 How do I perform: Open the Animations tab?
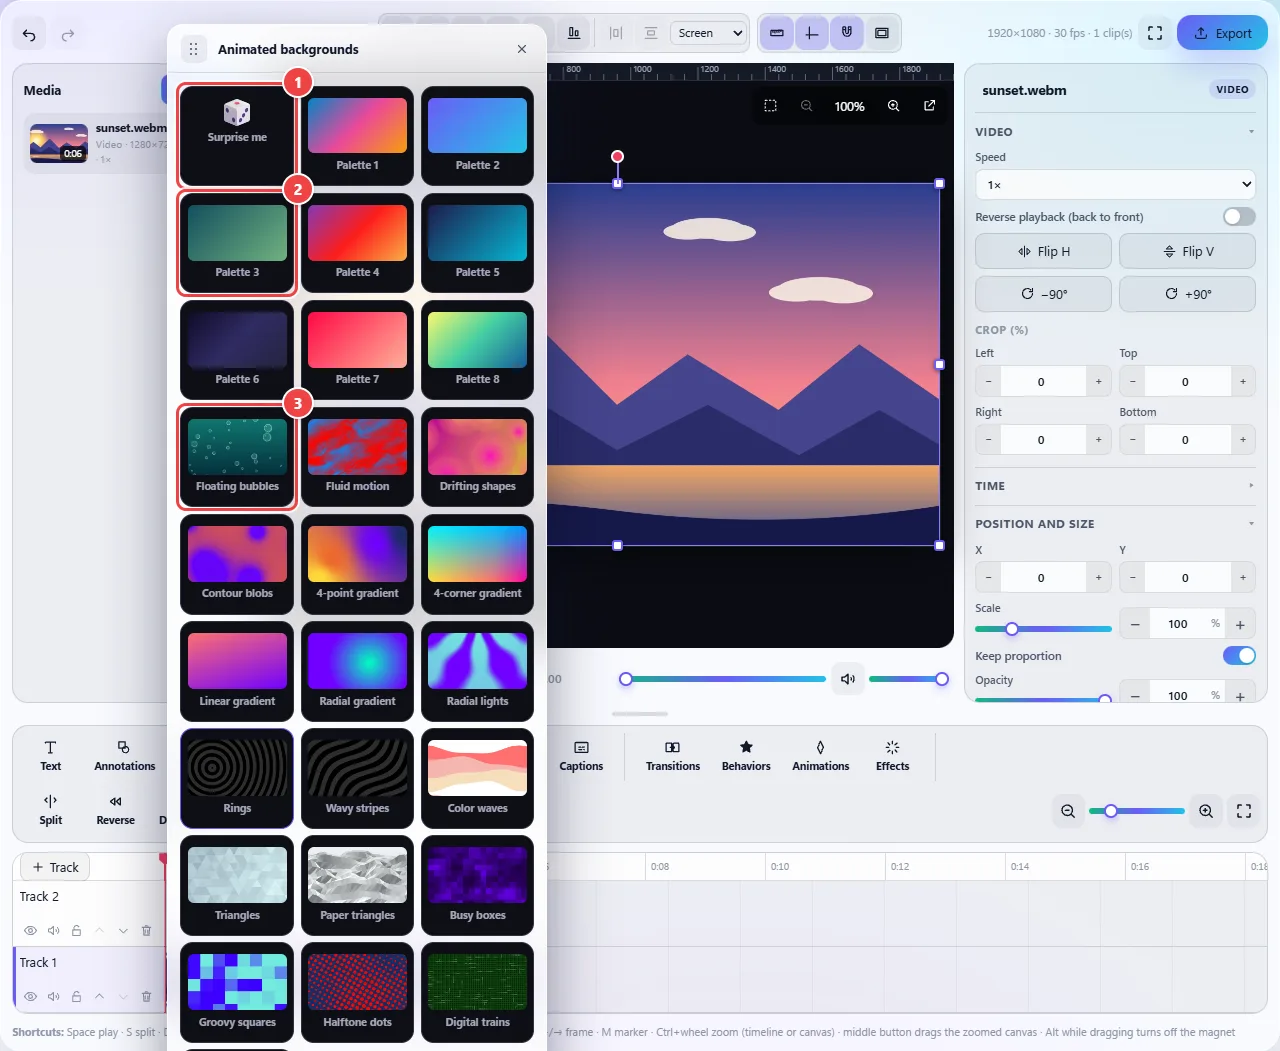click(820, 756)
